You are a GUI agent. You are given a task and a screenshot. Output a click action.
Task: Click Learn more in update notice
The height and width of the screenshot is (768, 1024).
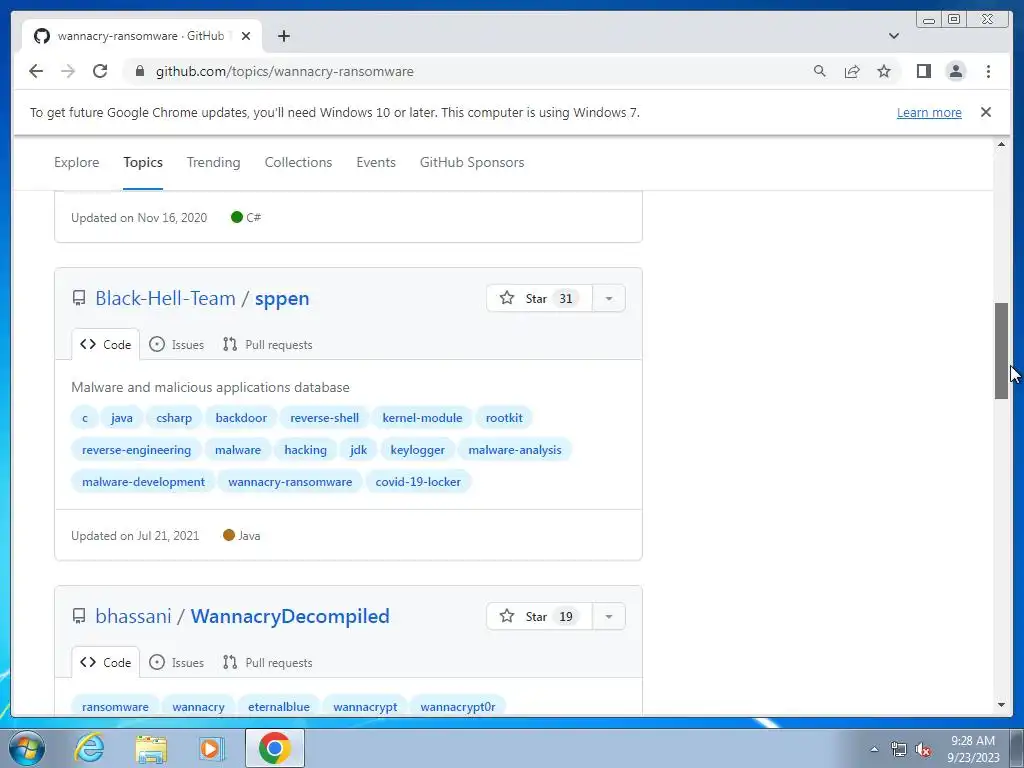point(929,112)
